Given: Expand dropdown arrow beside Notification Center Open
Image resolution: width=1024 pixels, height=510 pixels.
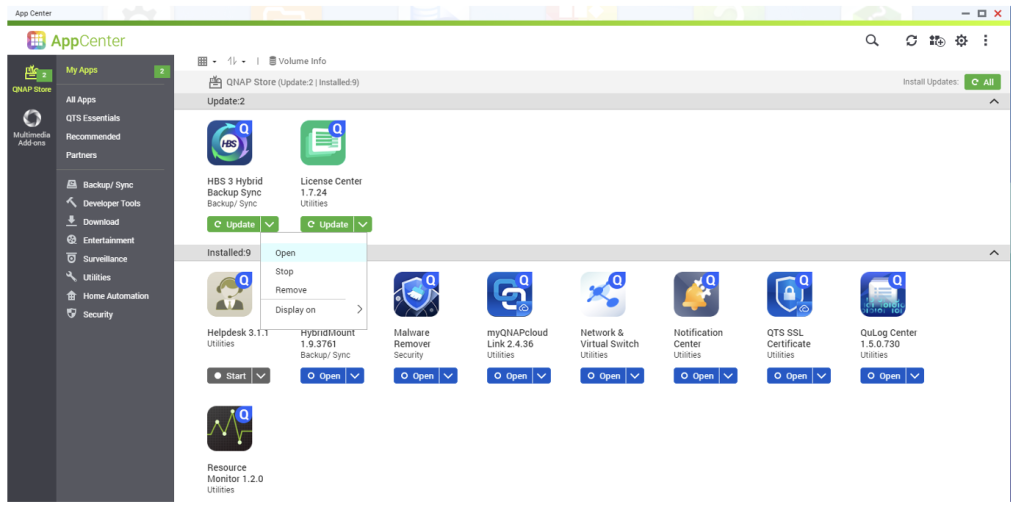Looking at the screenshot, I should coord(729,376).
